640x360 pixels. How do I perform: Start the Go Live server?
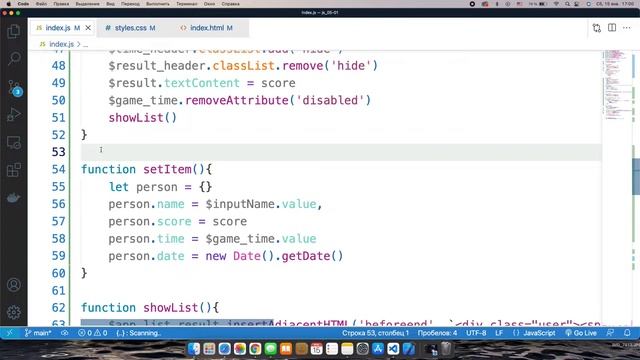coord(581,333)
